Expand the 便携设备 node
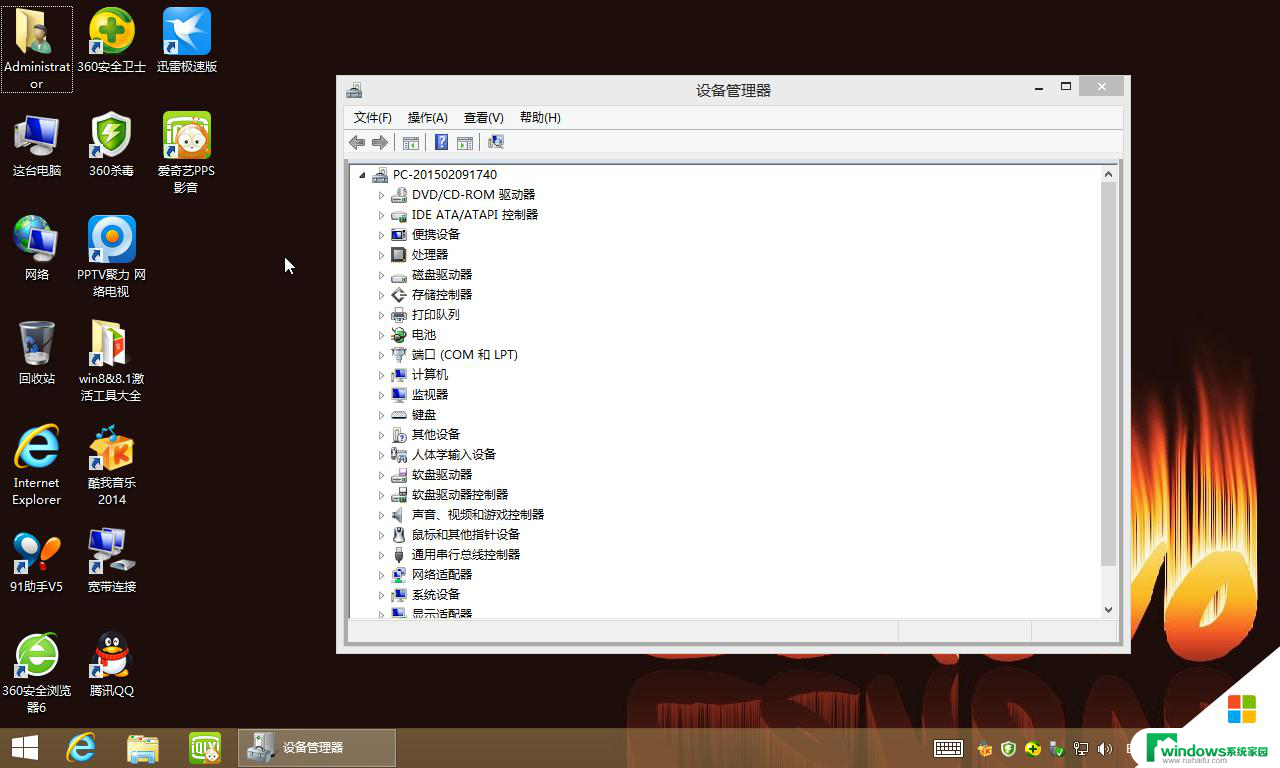The height and width of the screenshot is (768, 1280). pyautogui.click(x=381, y=235)
